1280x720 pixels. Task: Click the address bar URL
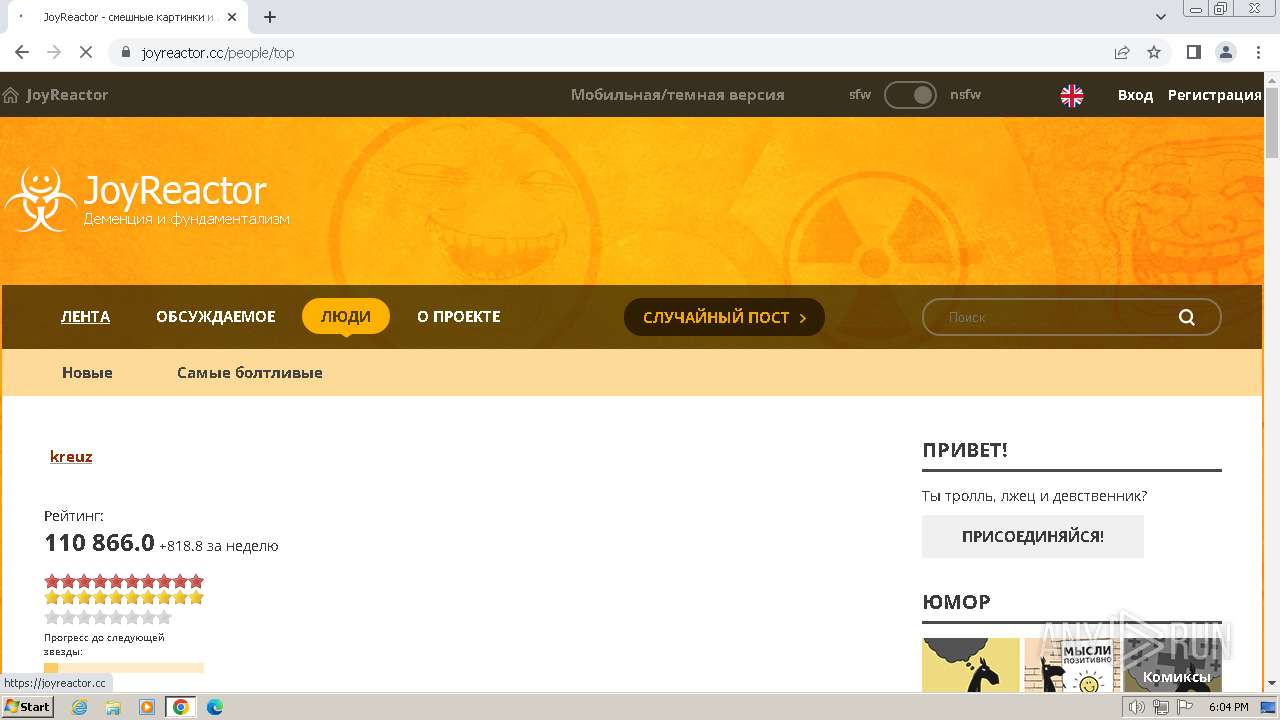(218, 53)
